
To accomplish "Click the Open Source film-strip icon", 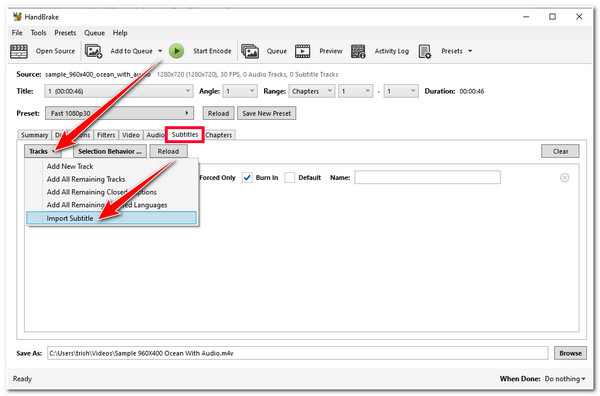I will click(19, 51).
